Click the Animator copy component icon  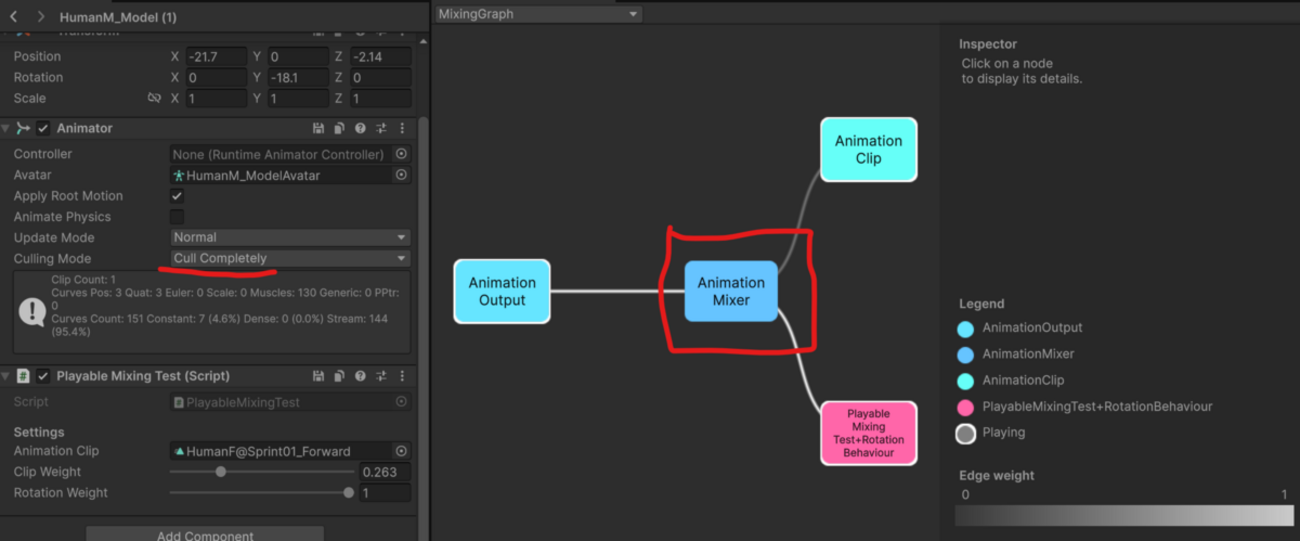pos(339,128)
